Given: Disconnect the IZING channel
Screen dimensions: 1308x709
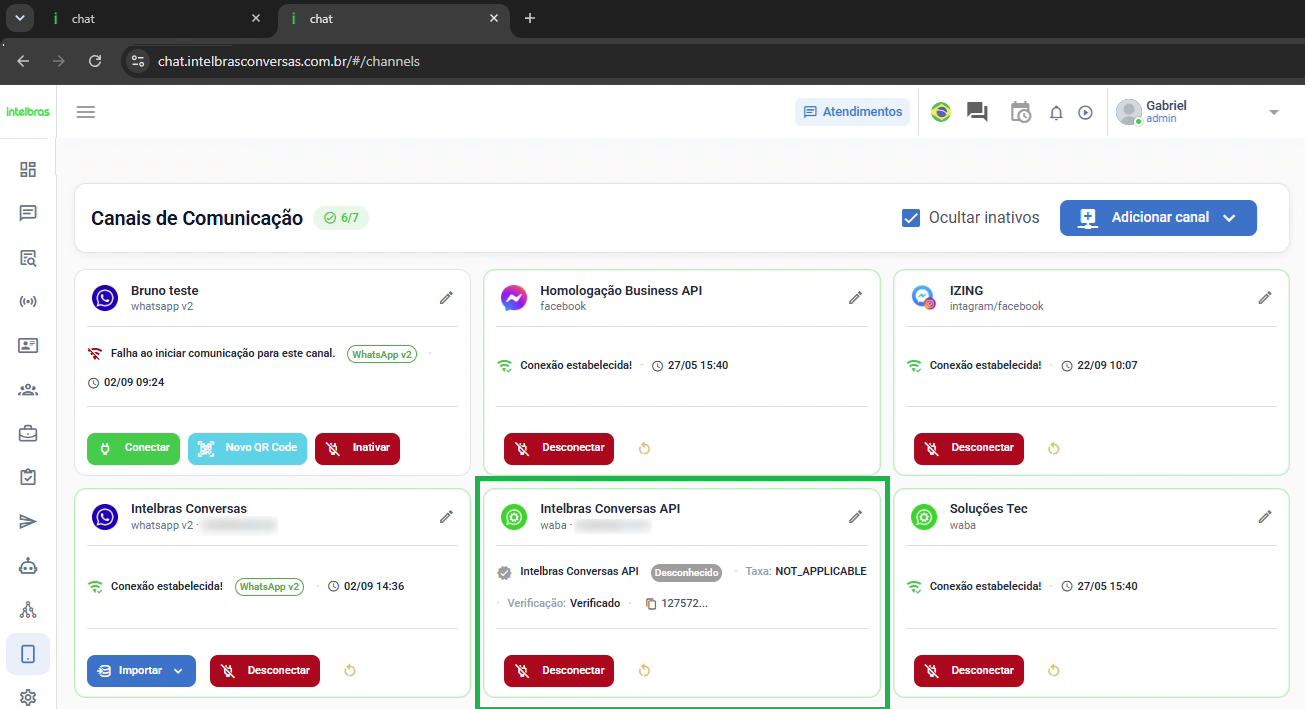Looking at the screenshot, I should point(969,448).
